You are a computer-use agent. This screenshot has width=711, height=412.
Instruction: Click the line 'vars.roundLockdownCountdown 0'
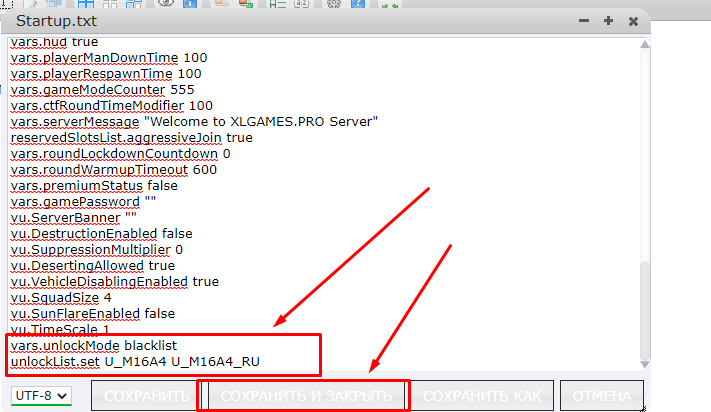[x=120, y=154]
